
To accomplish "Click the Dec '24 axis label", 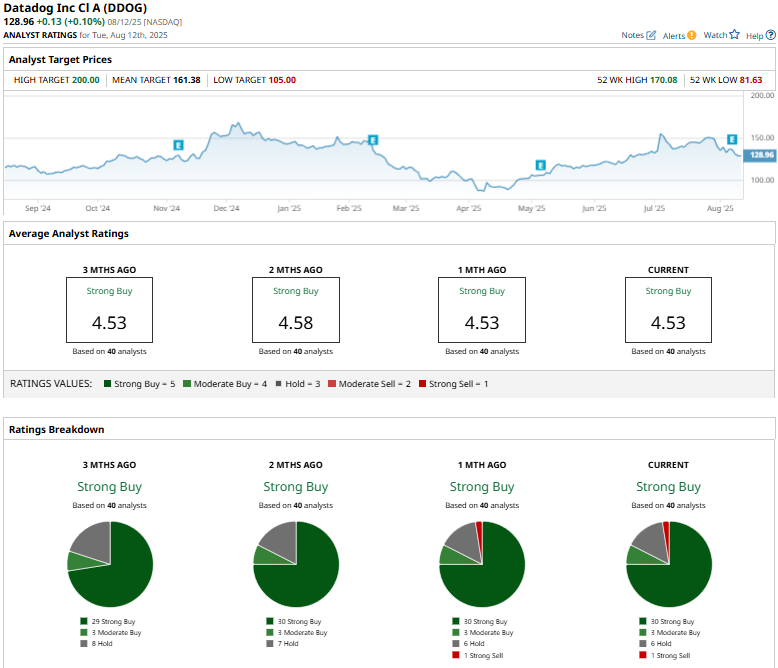I will [x=226, y=208].
